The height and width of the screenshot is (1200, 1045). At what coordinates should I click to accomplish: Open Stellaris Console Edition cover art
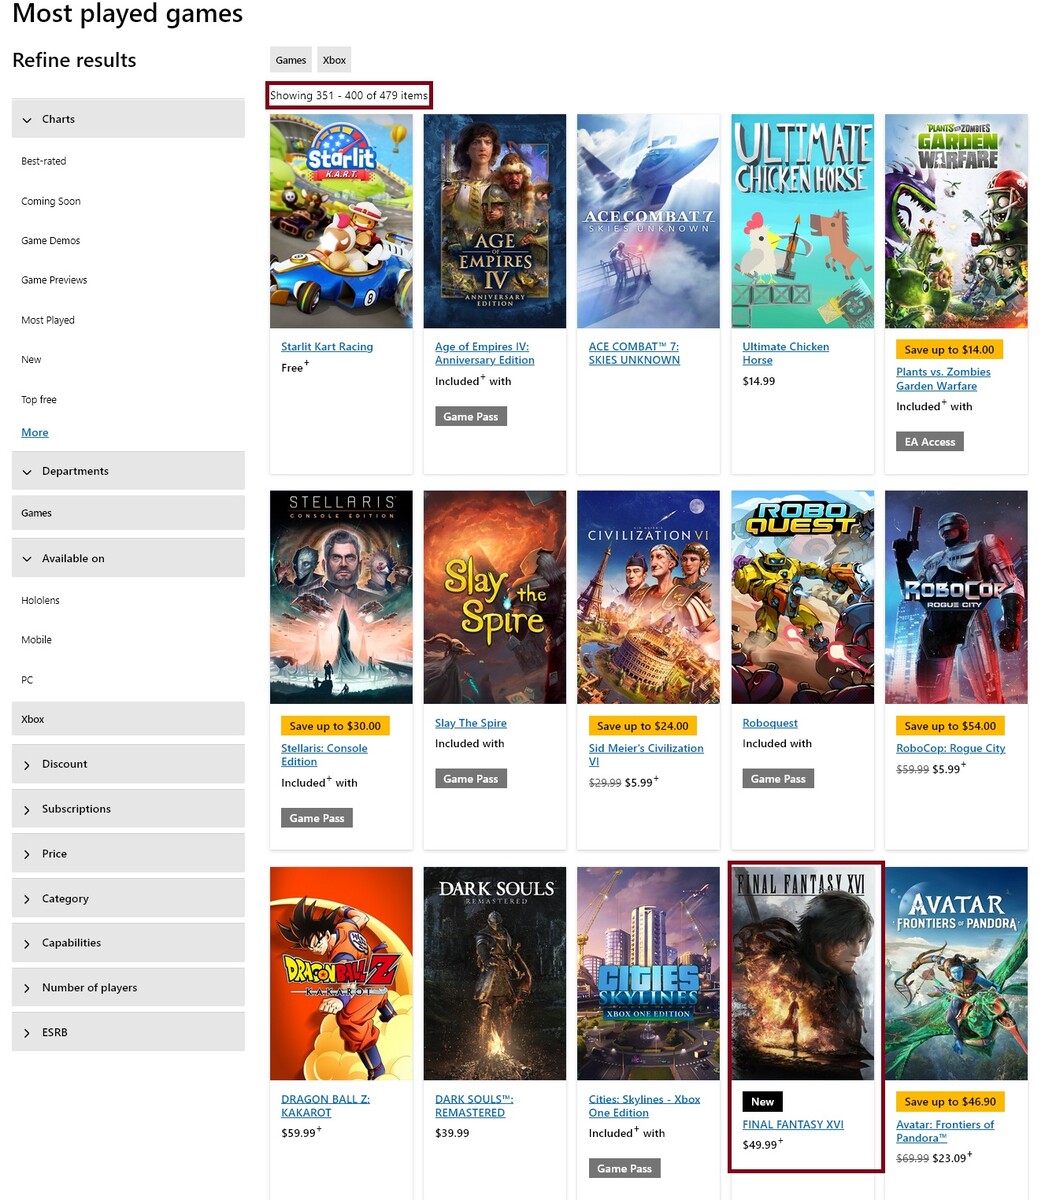click(x=341, y=597)
